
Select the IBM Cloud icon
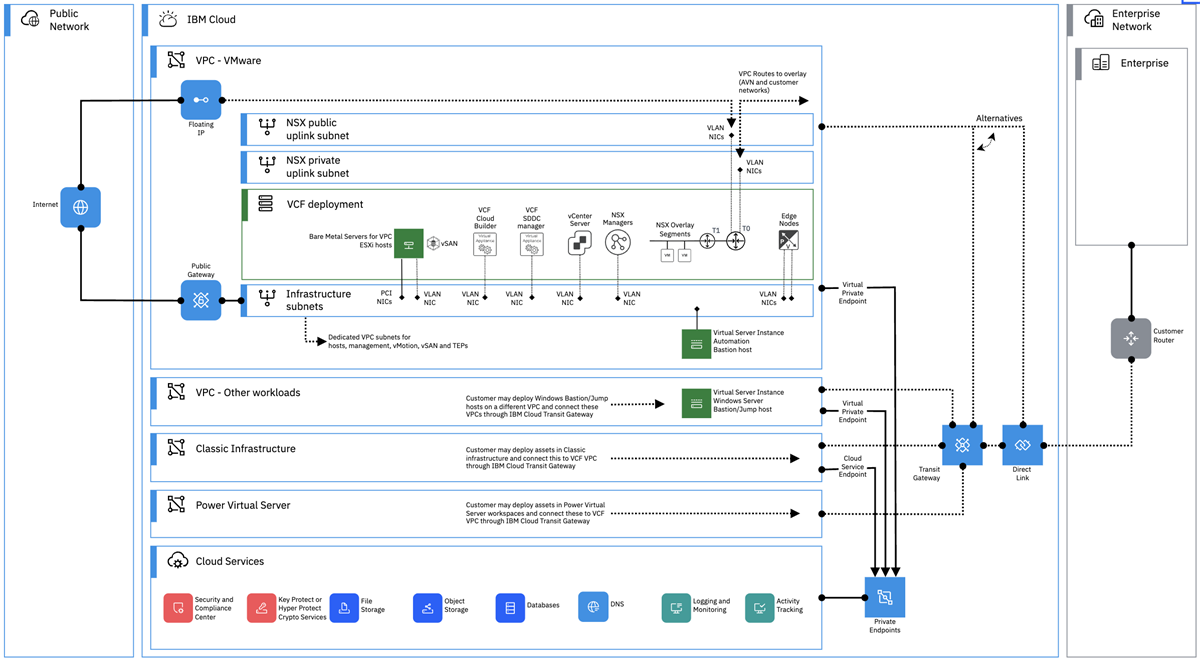pyautogui.click(x=168, y=19)
